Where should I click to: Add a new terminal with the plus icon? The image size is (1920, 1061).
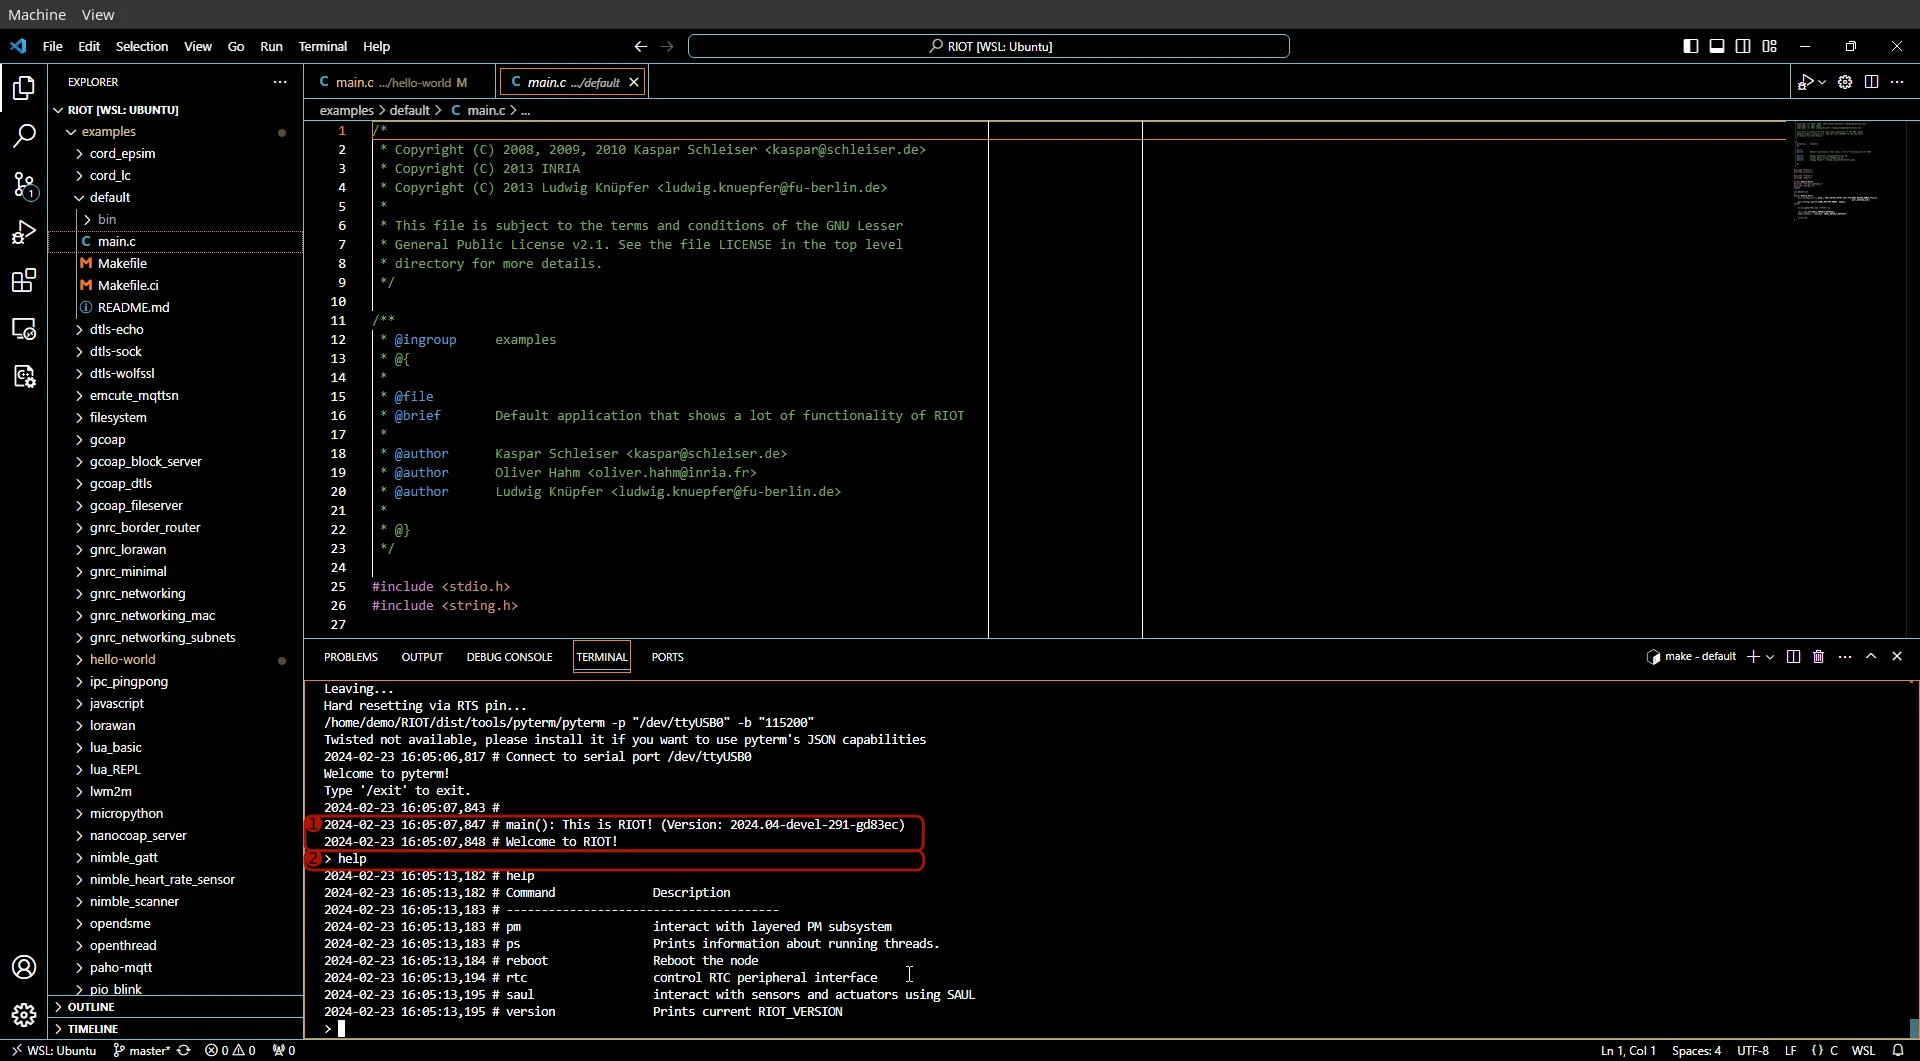(1755, 657)
